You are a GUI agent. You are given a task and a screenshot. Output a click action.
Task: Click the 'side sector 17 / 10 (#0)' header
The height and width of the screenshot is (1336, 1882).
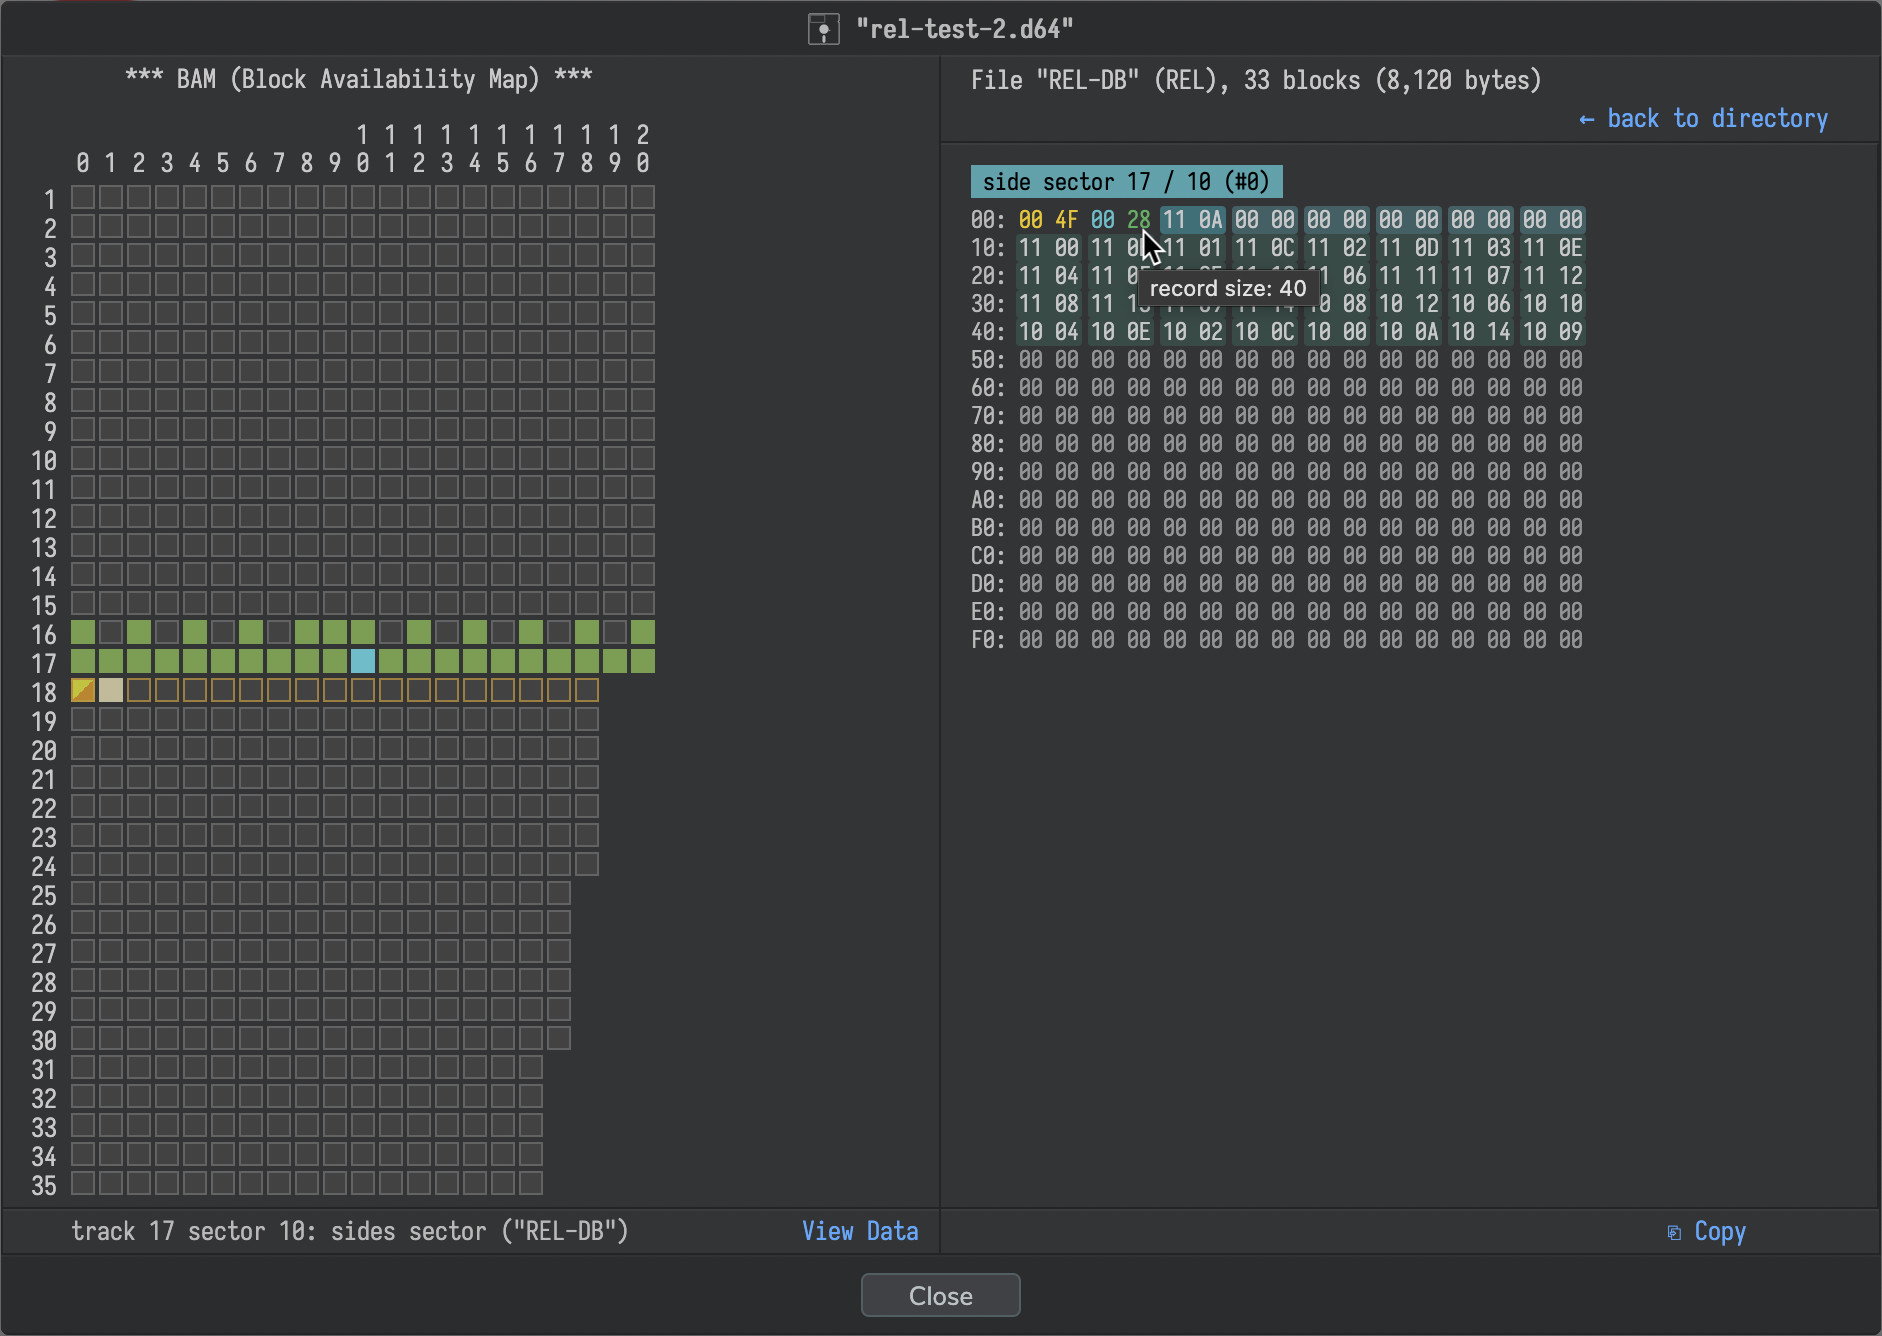coord(1126,182)
